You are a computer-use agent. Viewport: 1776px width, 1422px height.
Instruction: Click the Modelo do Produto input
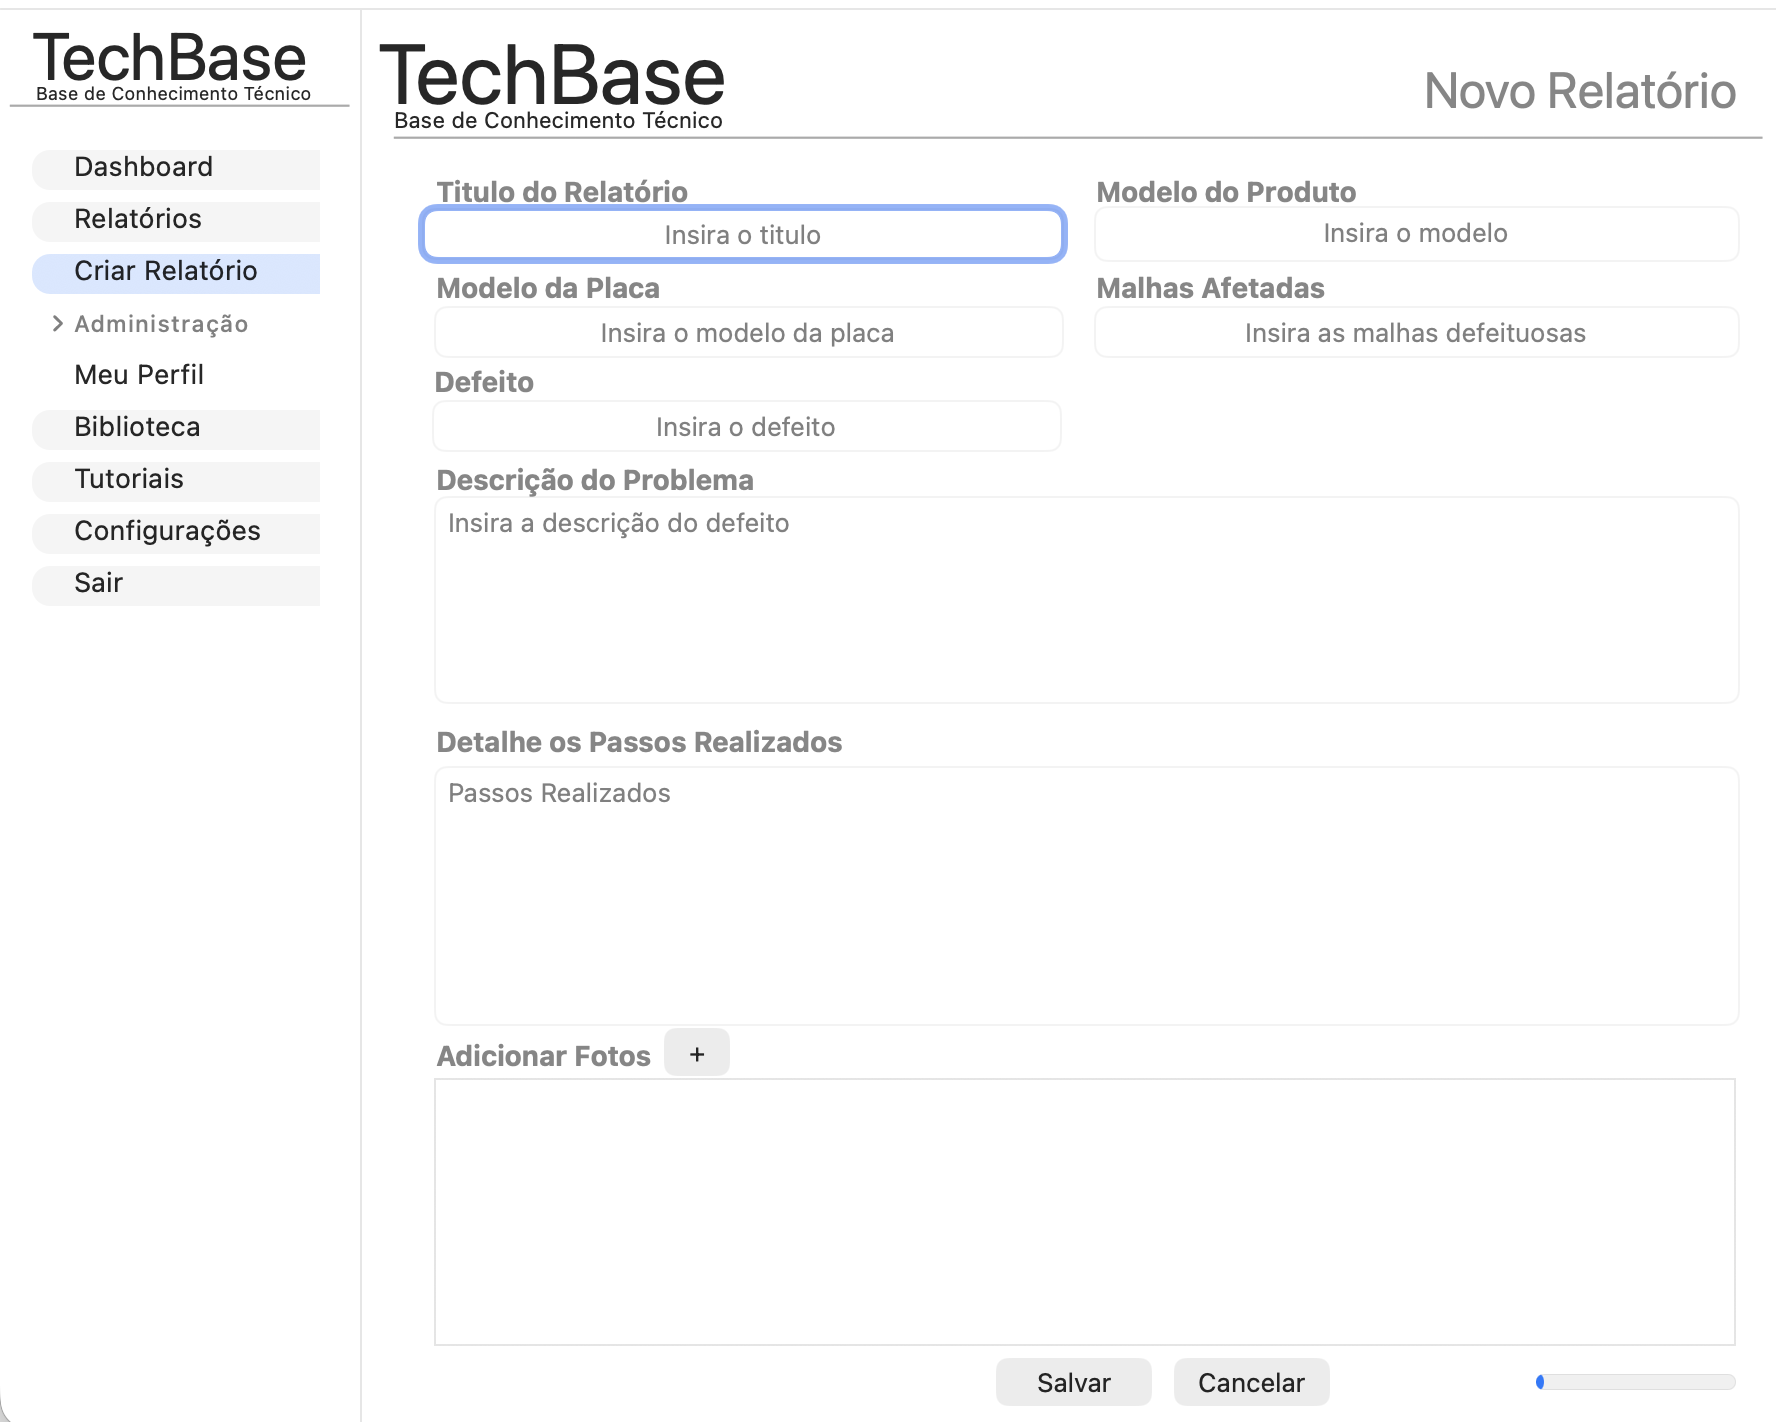pos(1416,234)
